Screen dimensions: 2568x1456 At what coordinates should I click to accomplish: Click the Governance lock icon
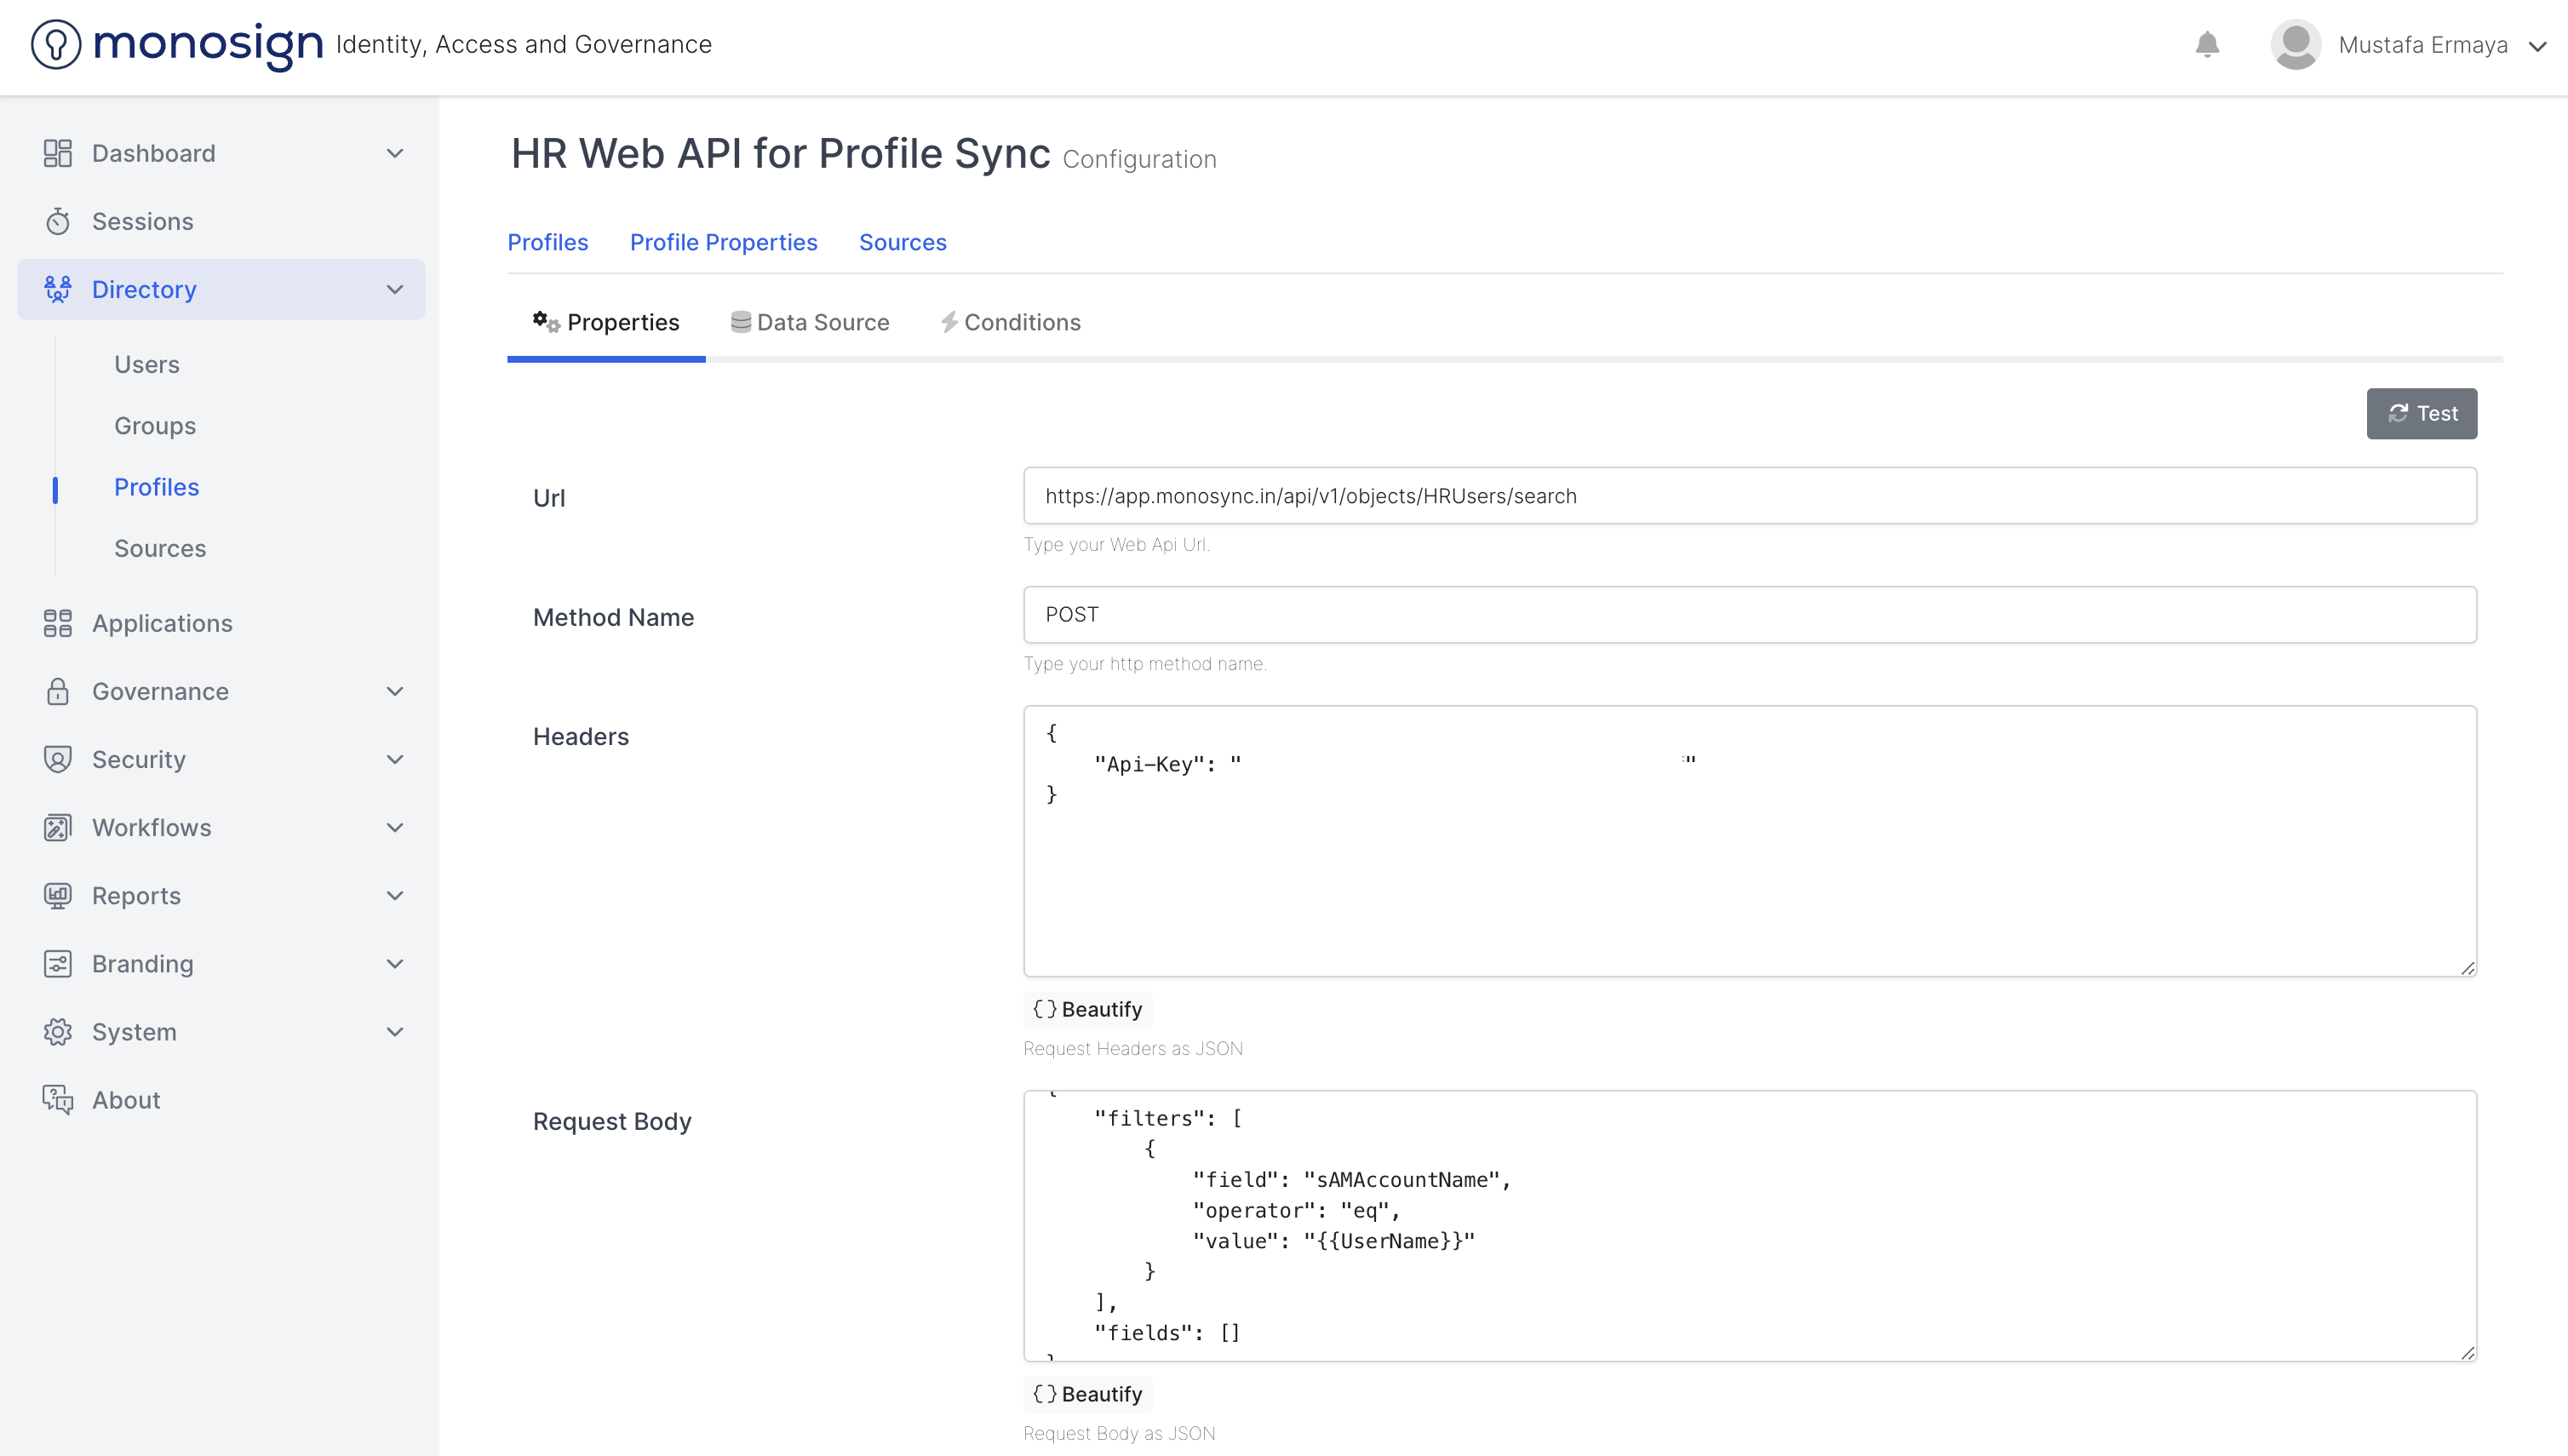click(58, 691)
